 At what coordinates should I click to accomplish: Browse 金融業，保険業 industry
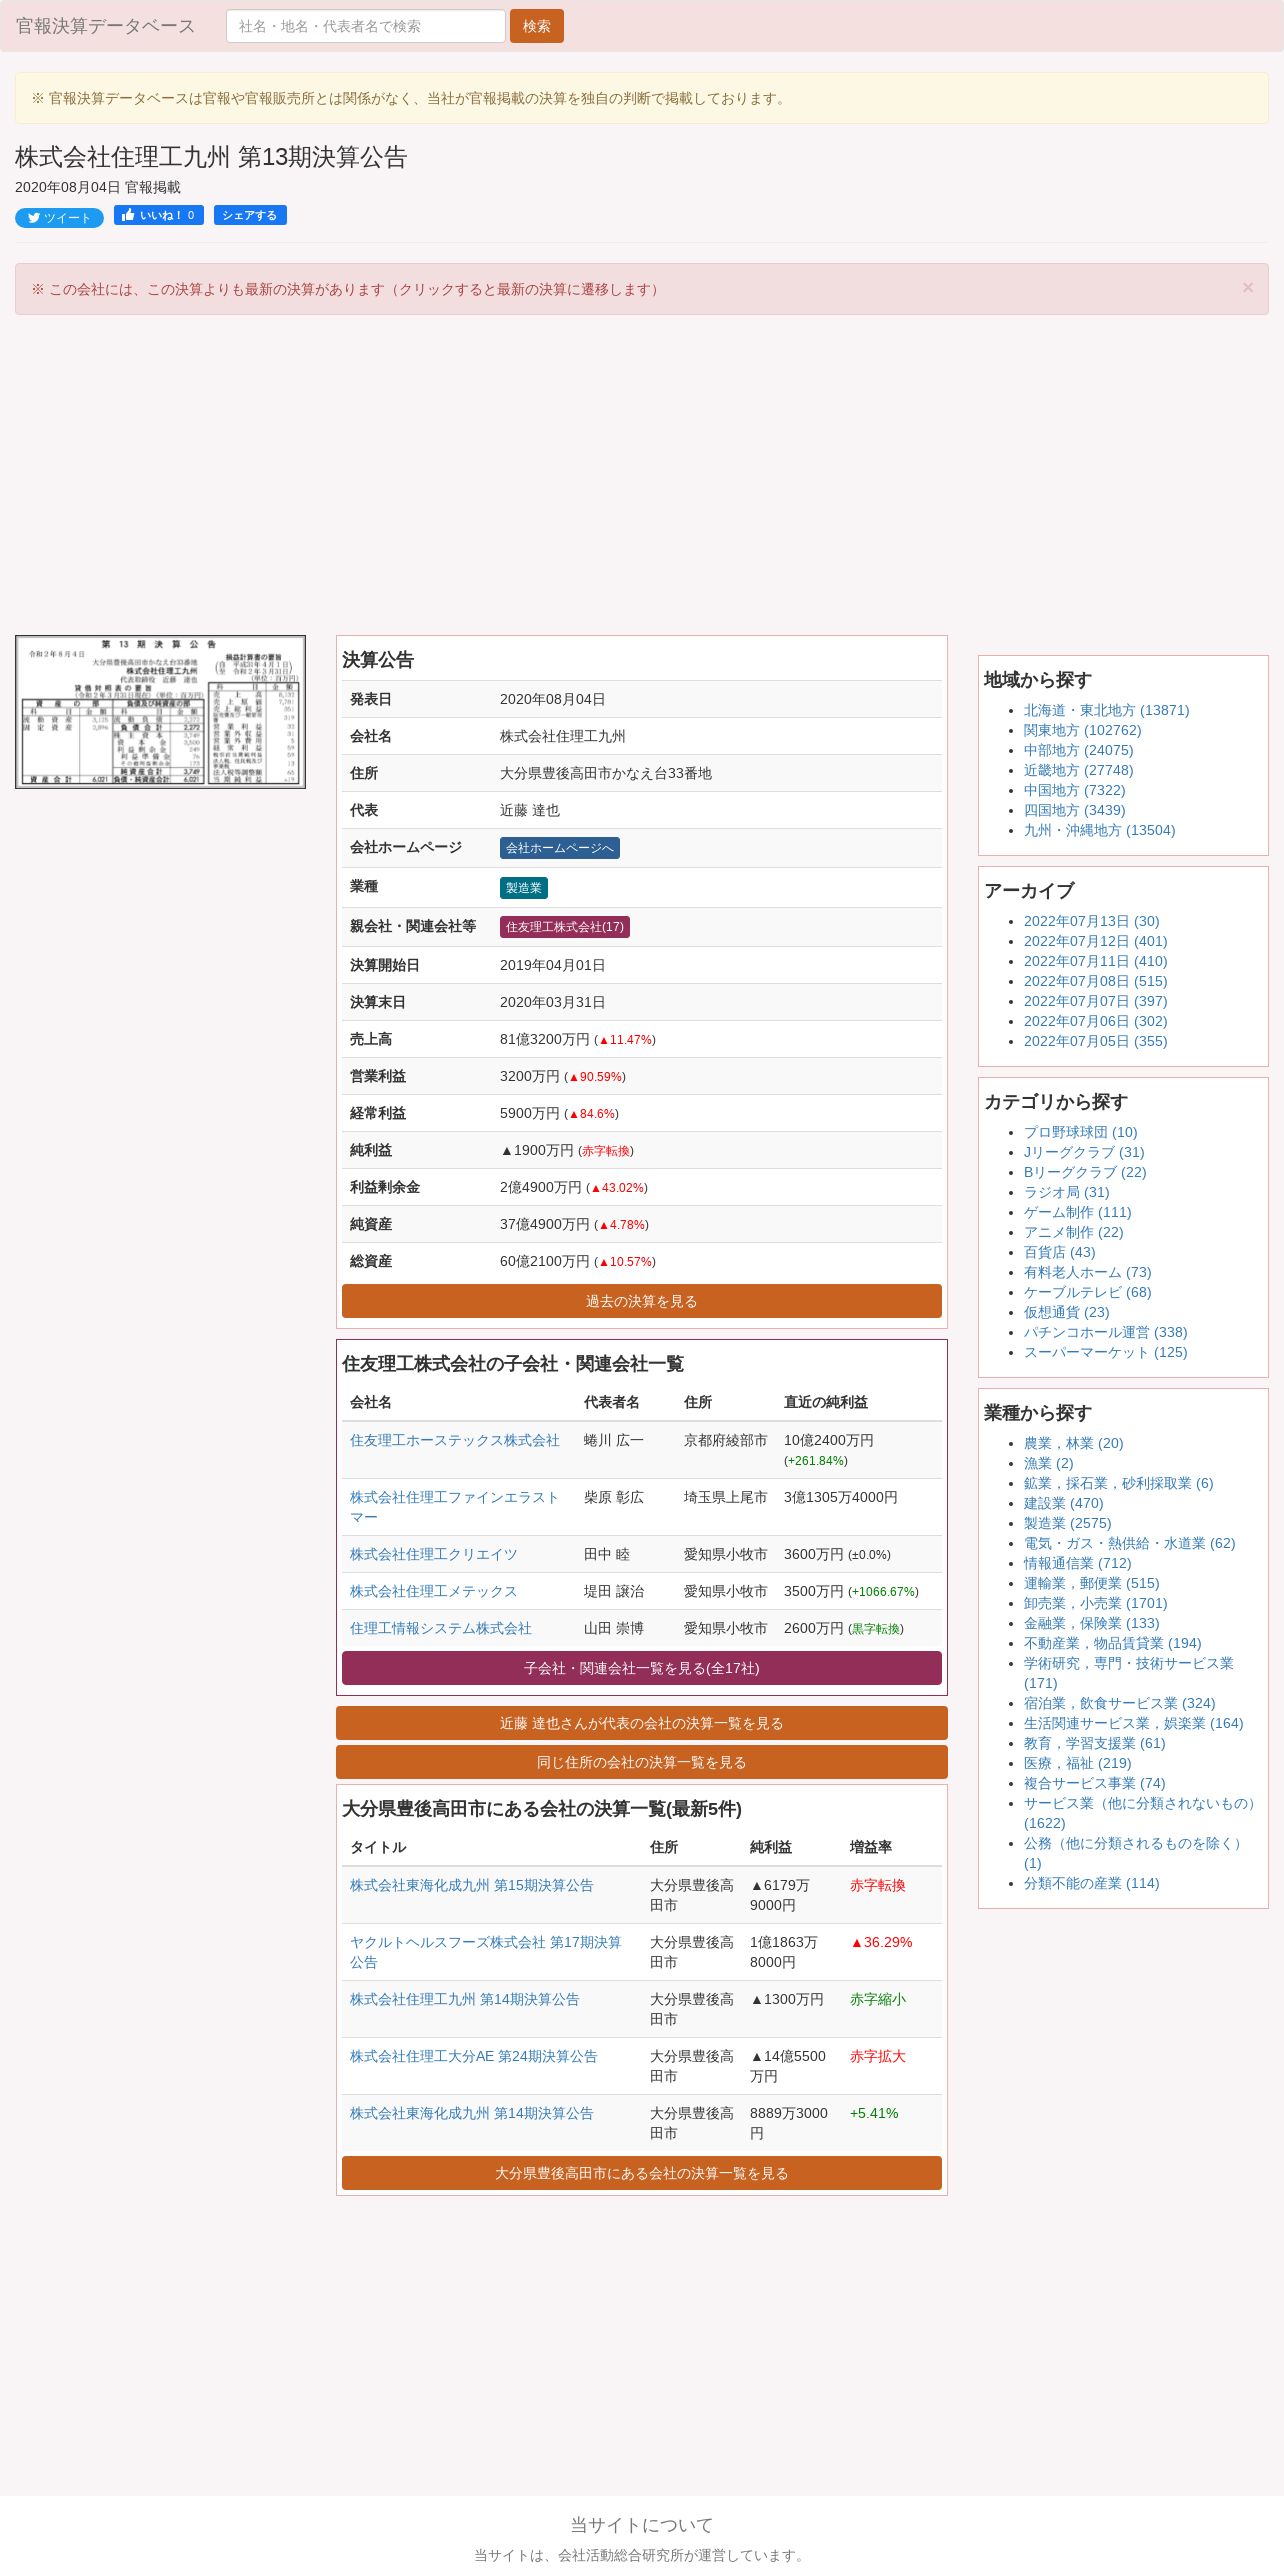pyautogui.click(x=1091, y=1623)
